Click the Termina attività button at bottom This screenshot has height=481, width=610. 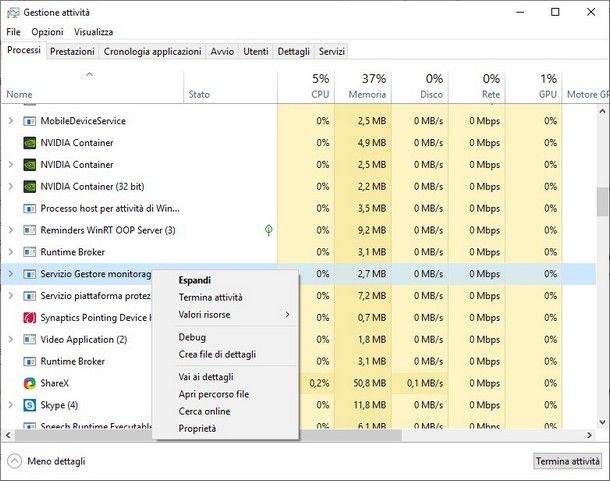pos(567,461)
